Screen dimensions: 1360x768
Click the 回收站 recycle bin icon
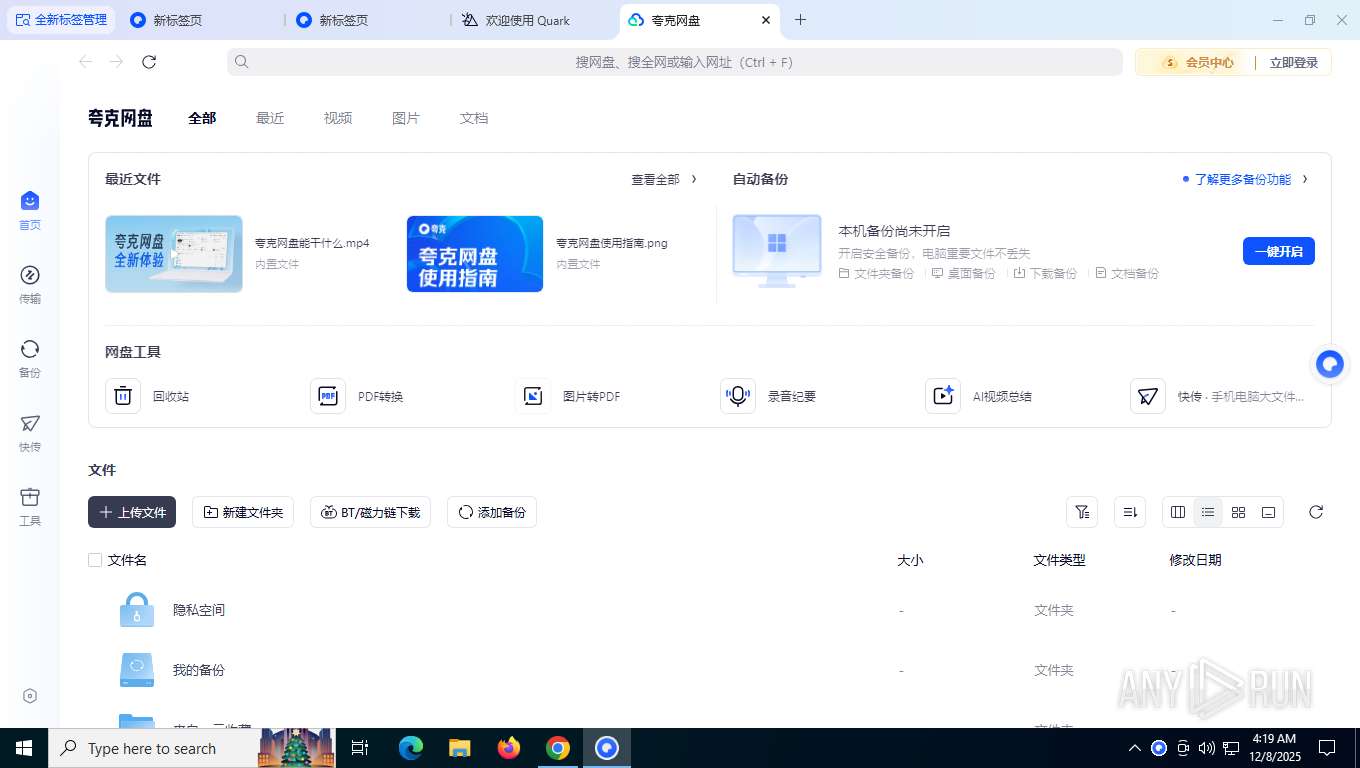pos(123,396)
